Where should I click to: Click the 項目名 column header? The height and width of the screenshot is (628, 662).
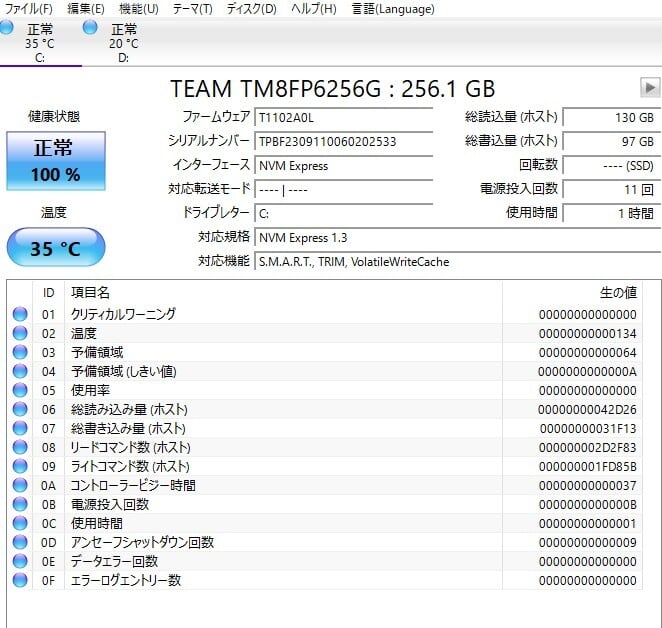coord(283,292)
